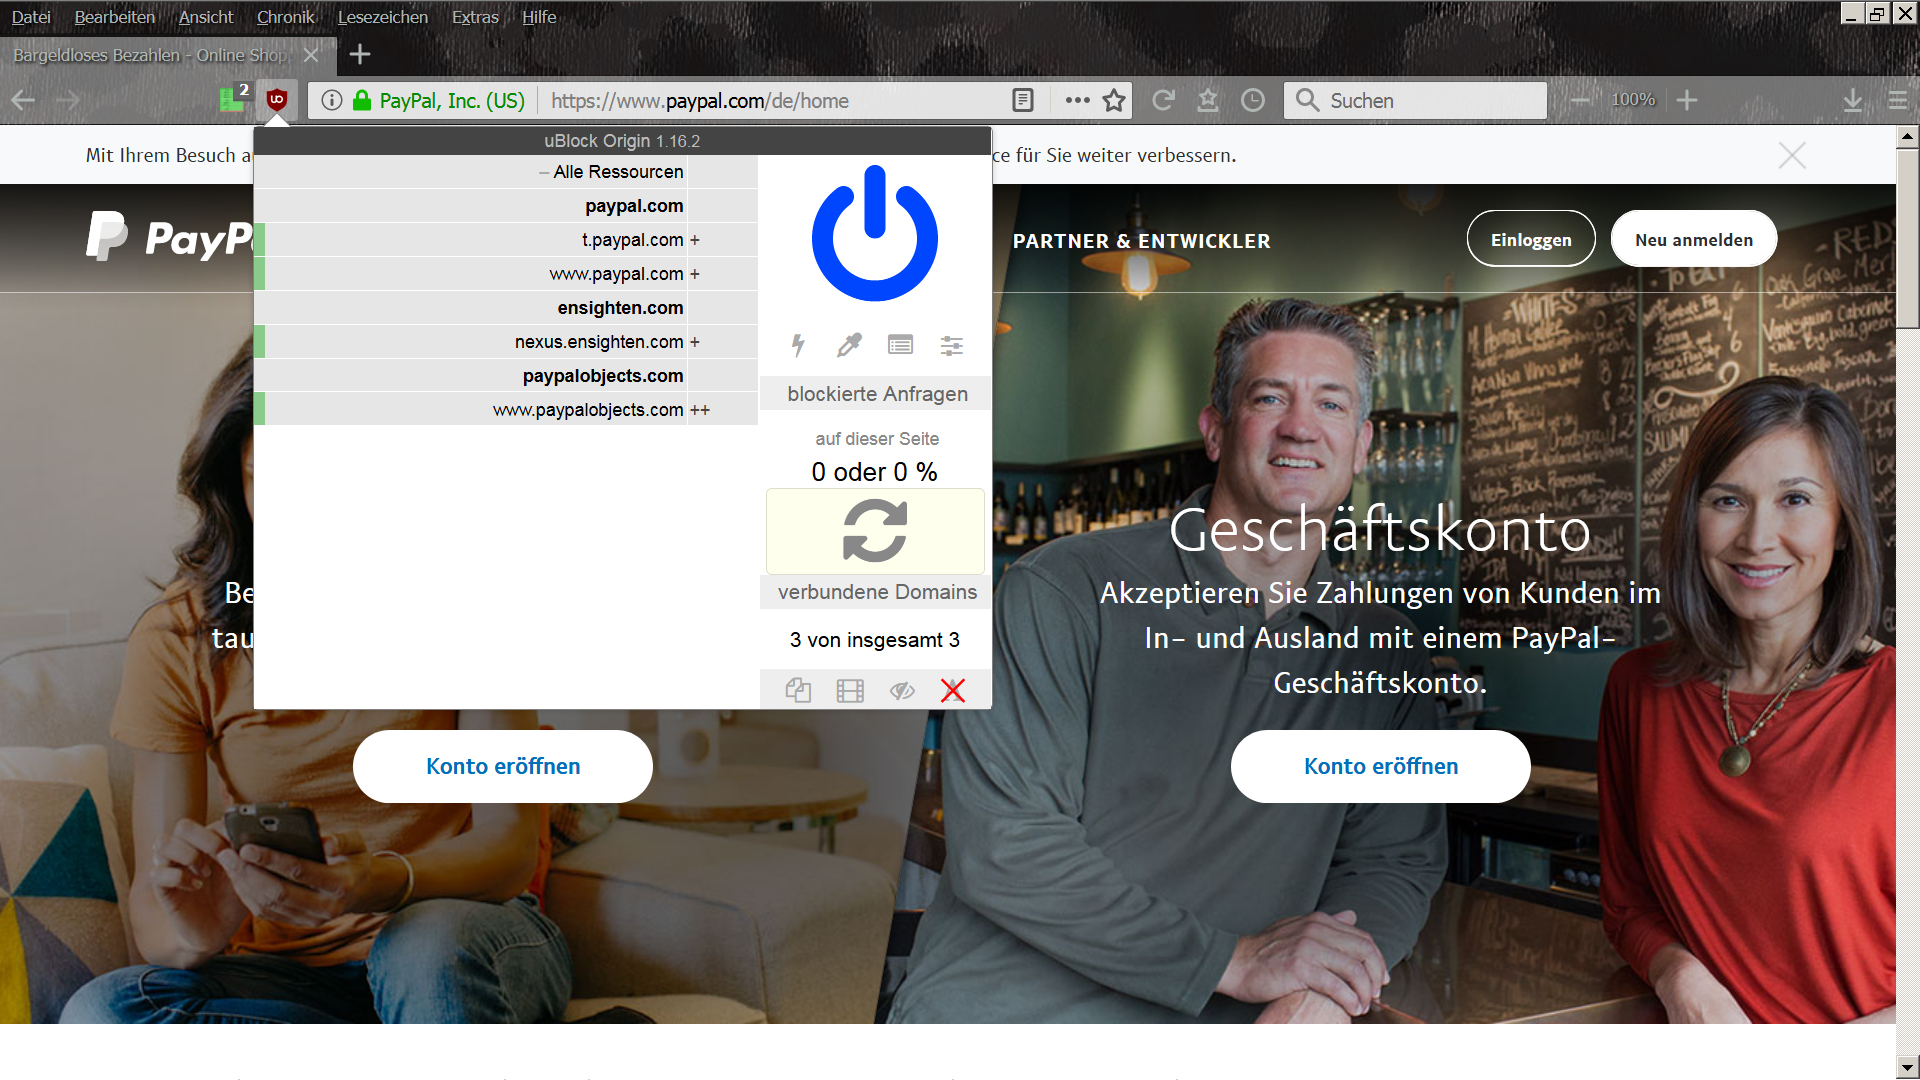Select the www.paypal.com row

(x=506, y=274)
